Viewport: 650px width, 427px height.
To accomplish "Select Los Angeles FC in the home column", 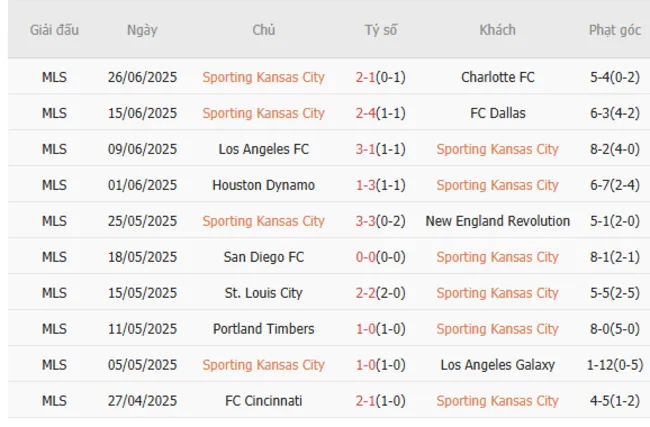I will coord(263,148).
